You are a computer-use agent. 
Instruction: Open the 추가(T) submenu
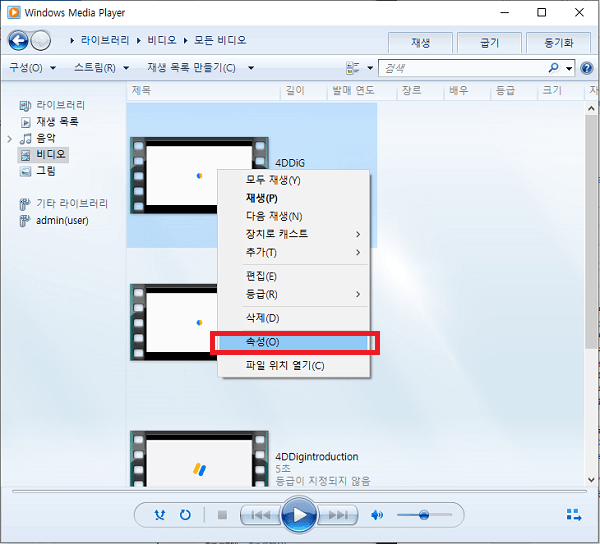(x=293, y=252)
